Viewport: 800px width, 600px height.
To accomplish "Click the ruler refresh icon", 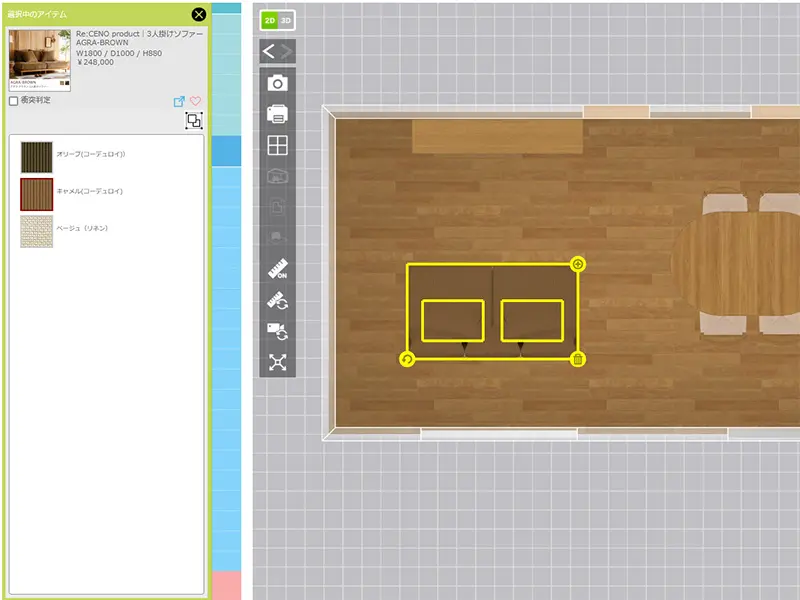I will coord(277,300).
